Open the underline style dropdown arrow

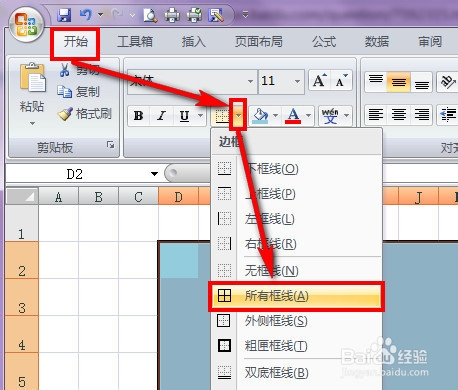click(x=200, y=116)
